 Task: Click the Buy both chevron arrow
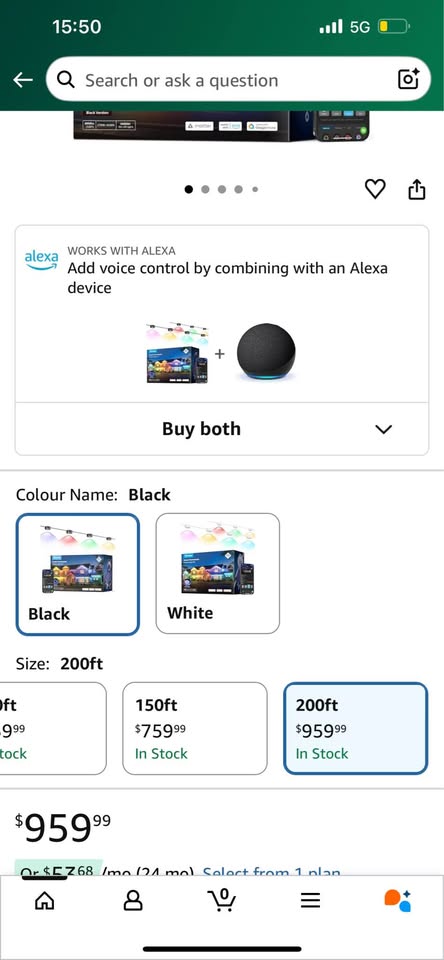[383, 429]
